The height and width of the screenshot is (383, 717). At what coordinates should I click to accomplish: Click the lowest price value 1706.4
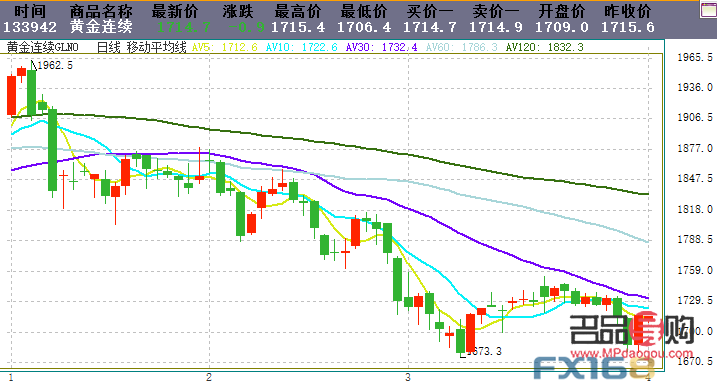364,27
